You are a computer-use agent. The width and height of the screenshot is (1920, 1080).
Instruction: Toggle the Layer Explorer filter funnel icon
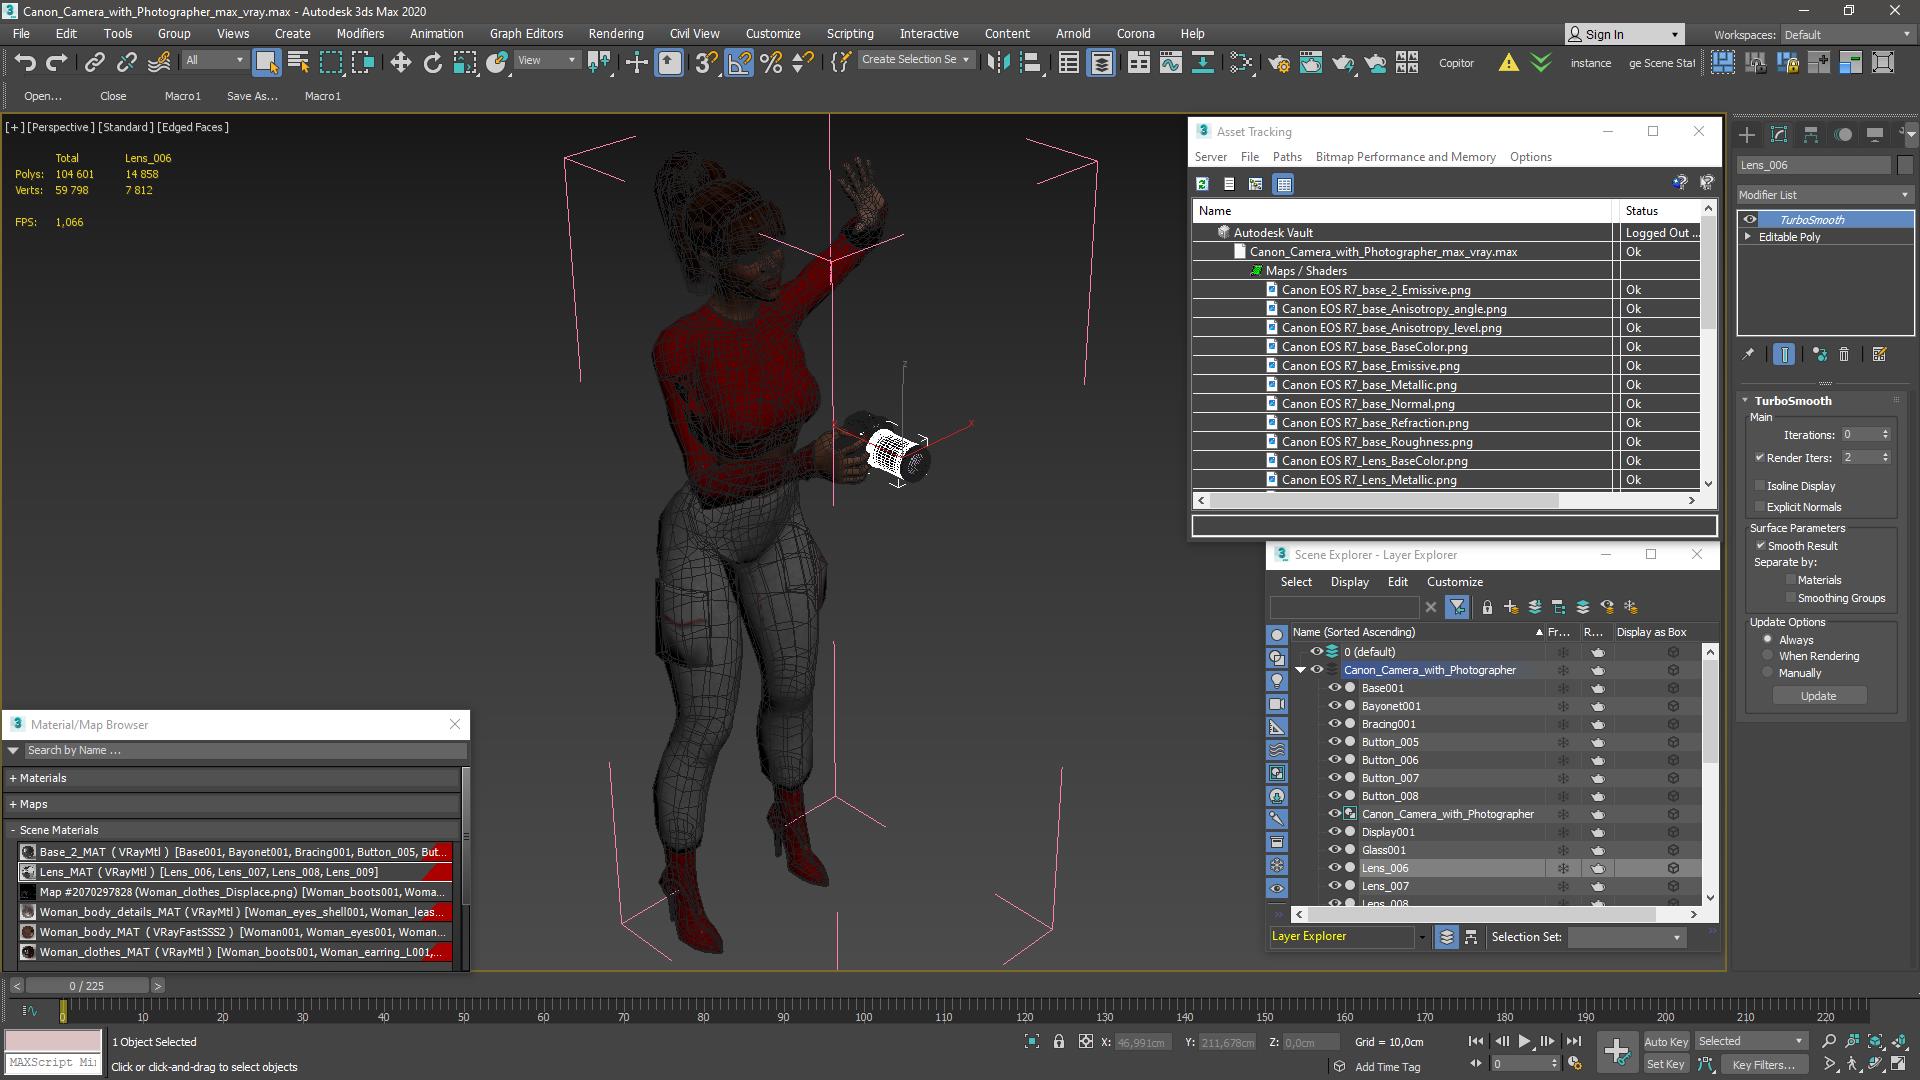click(x=1457, y=607)
